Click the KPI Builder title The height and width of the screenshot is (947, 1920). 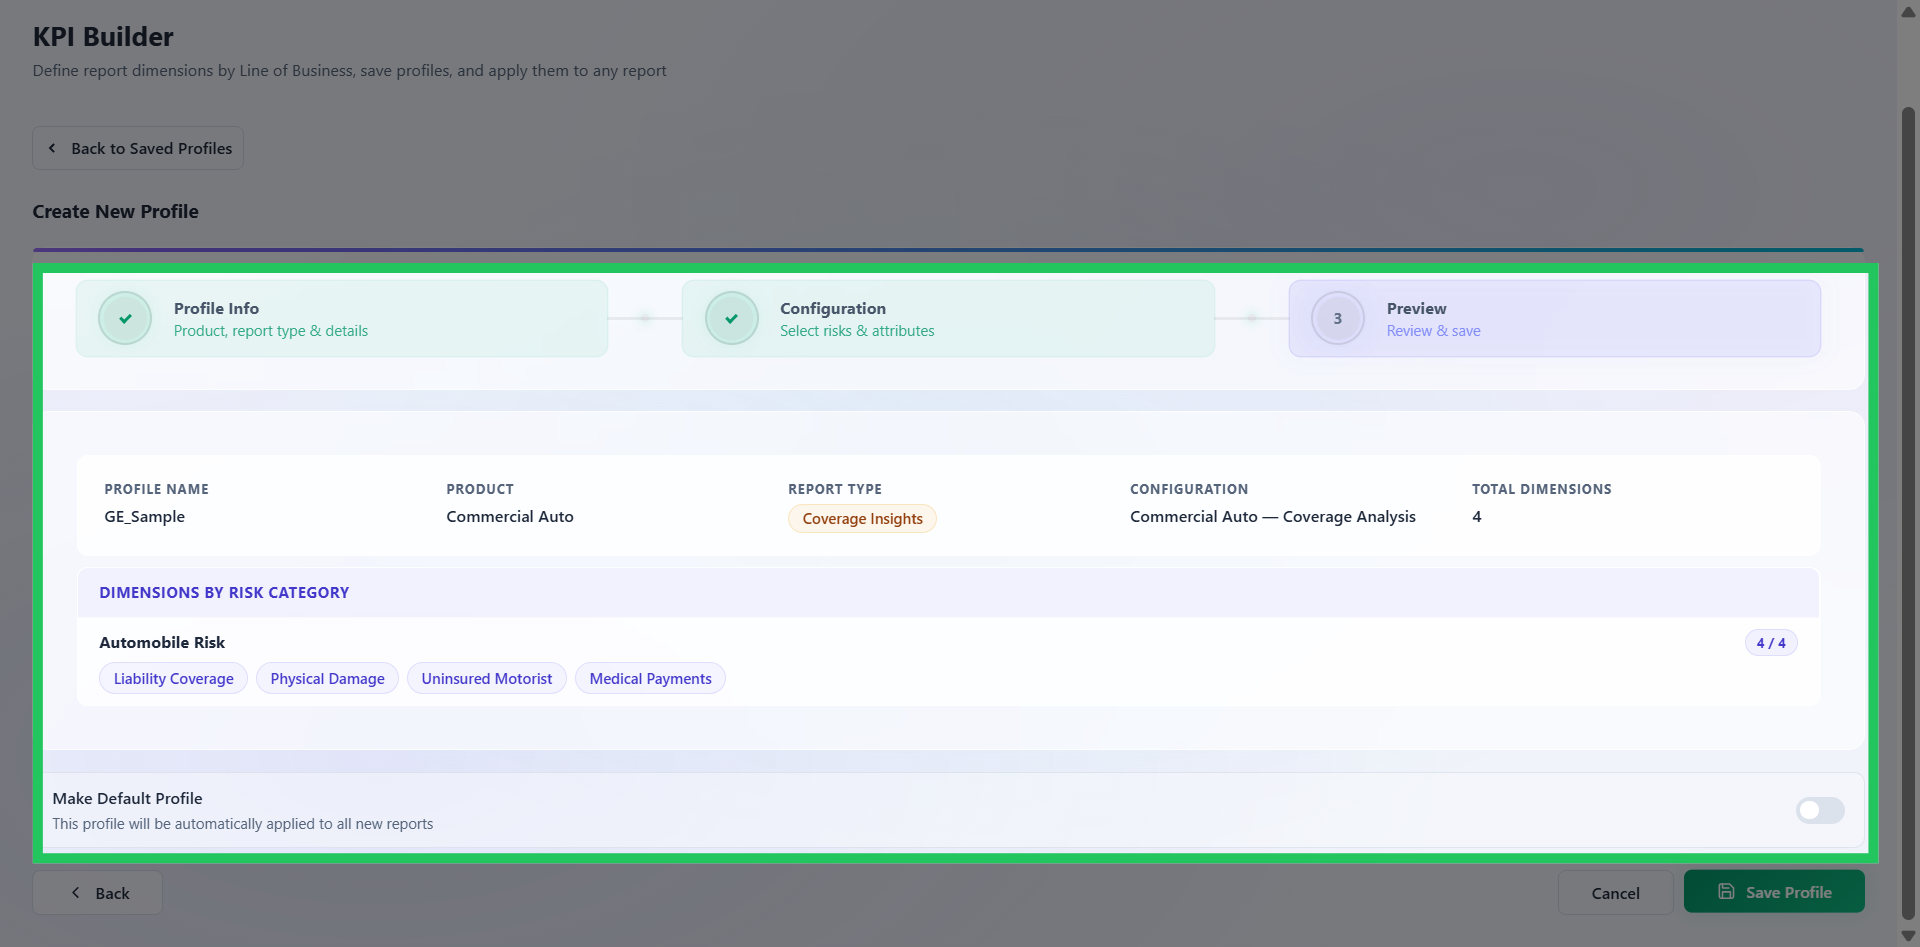pyautogui.click(x=103, y=37)
